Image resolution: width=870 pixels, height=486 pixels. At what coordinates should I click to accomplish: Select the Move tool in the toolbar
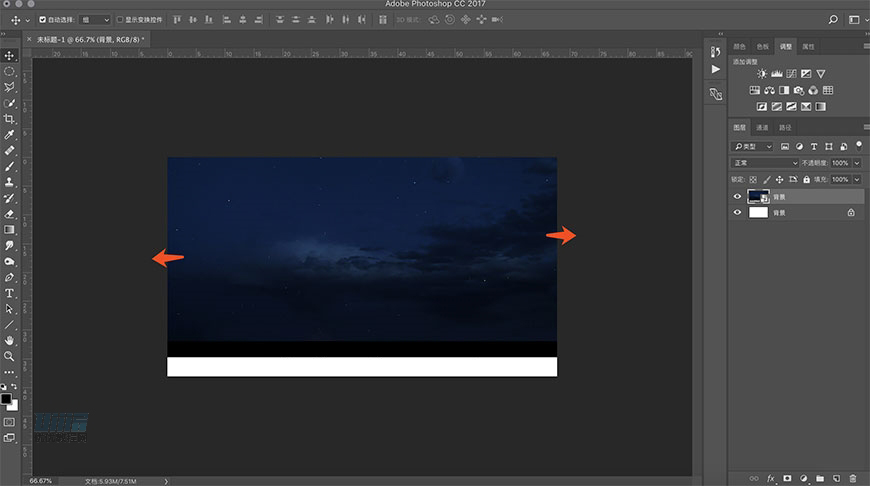(9, 55)
